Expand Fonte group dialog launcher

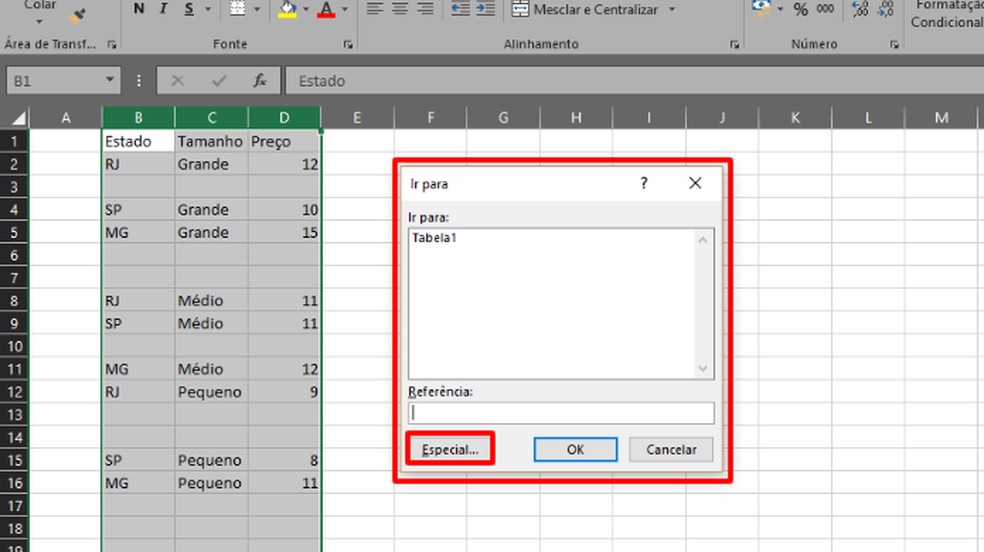point(348,45)
